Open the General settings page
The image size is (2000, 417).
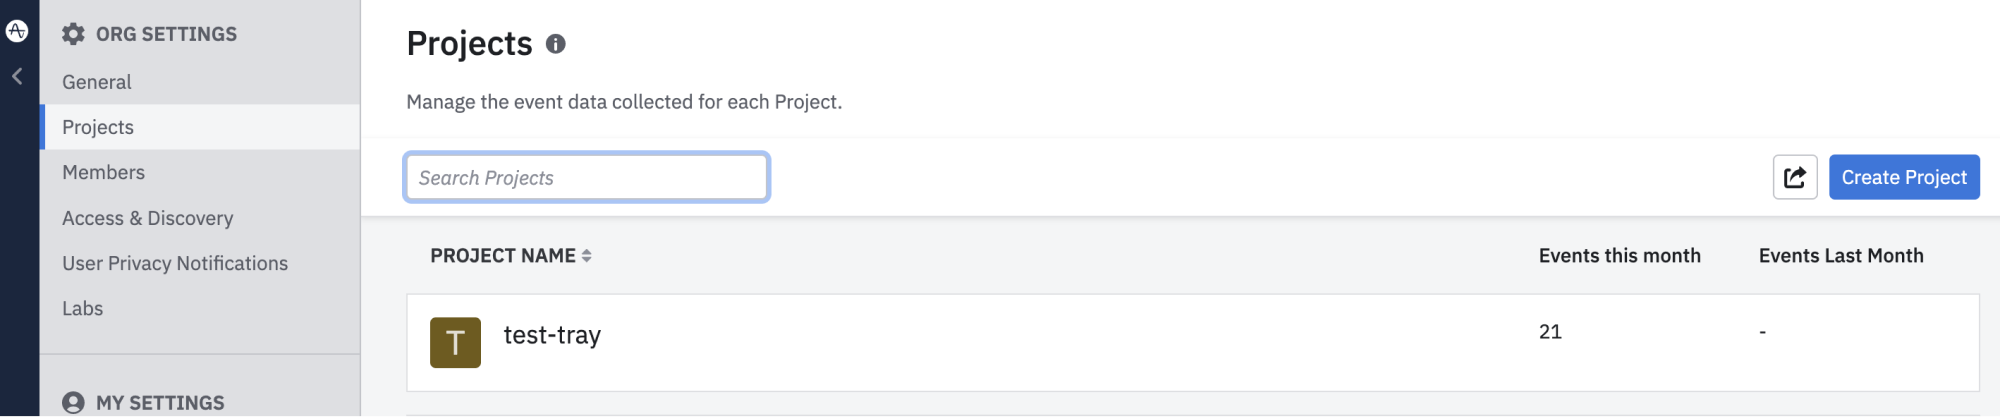(x=97, y=82)
